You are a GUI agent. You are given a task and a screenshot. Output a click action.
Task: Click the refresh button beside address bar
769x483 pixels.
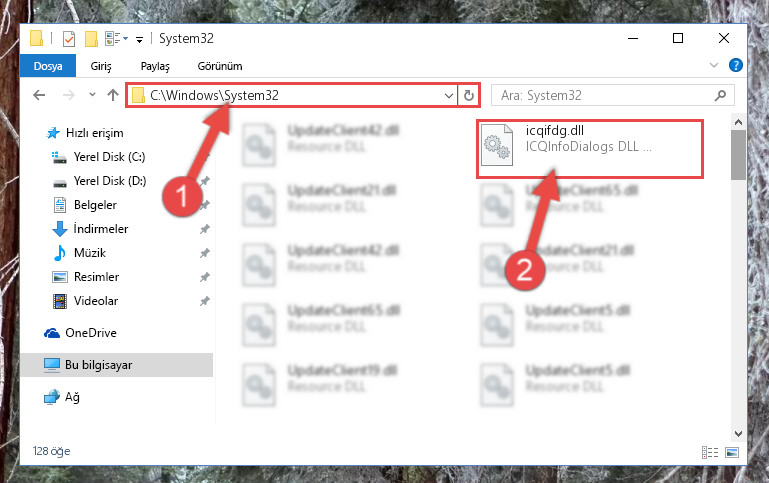(x=469, y=95)
